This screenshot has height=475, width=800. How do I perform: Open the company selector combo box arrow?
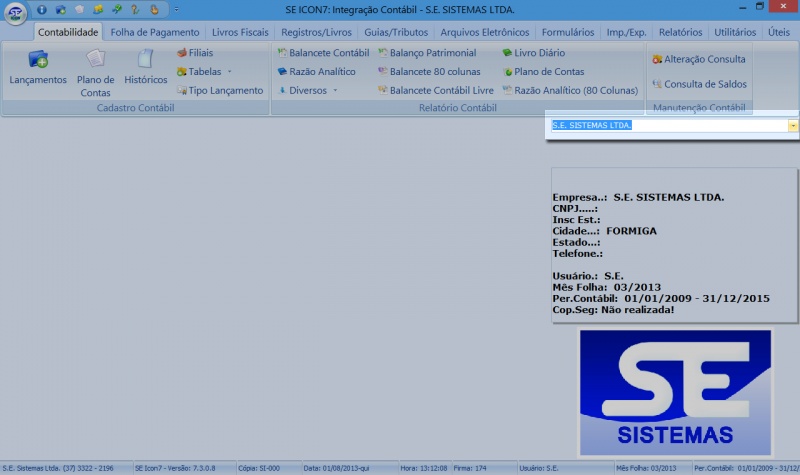[792, 126]
